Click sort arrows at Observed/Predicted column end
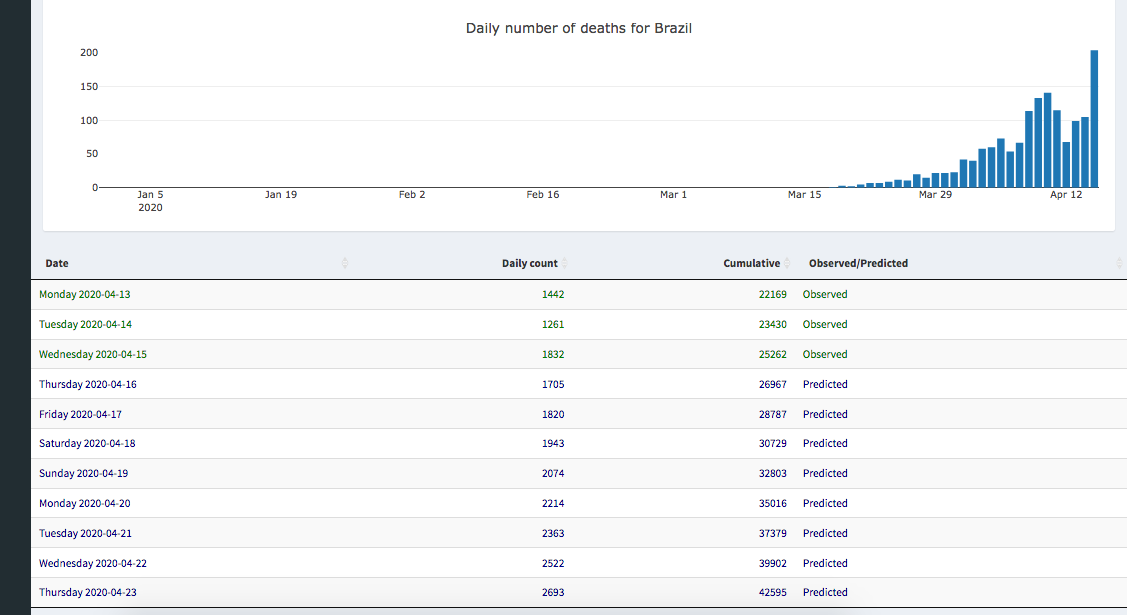The height and width of the screenshot is (615, 1127). pyautogui.click(x=1118, y=263)
